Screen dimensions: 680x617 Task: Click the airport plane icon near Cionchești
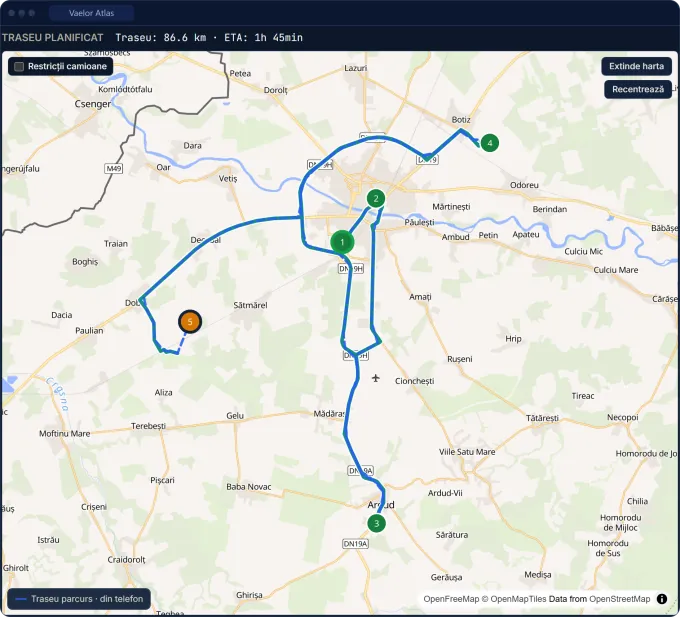pyautogui.click(x=376, y=378)
